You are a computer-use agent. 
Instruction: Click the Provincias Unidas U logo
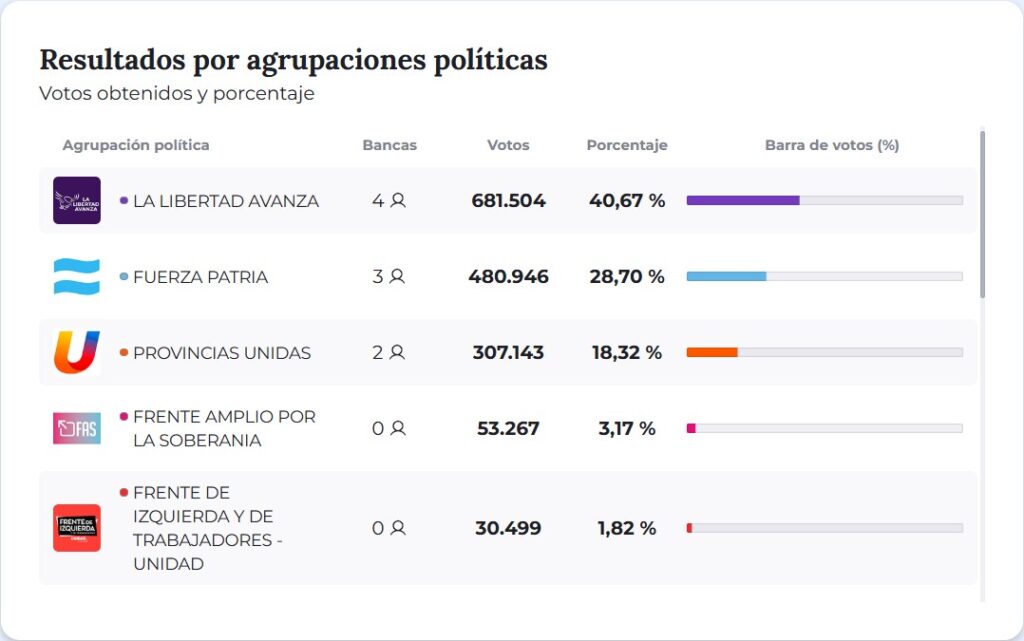(77, 352)
